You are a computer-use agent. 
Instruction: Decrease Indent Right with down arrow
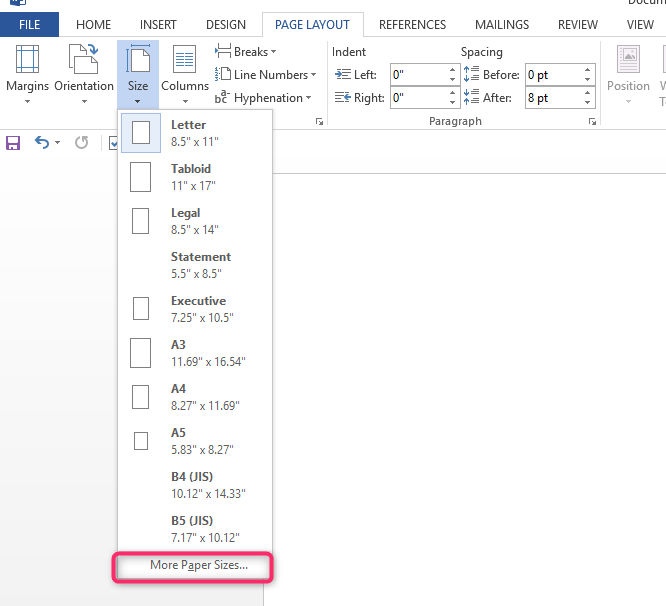click(452, 102)
